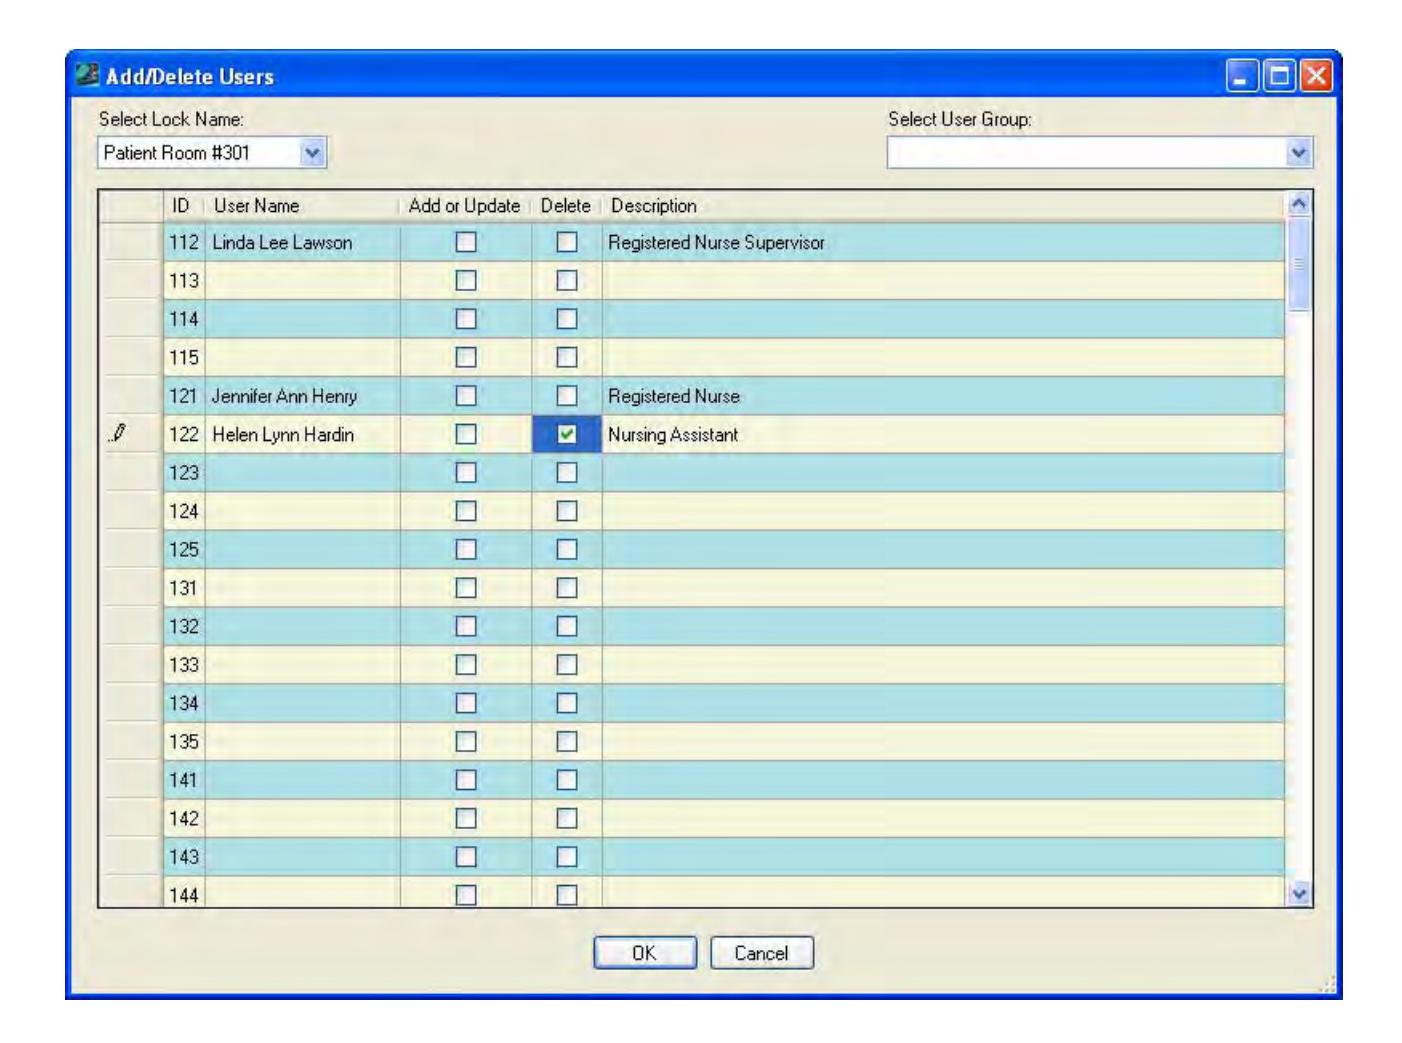Open the Select Lock Name dropdown arrow
This screenshot has height=1043, width=1402.
pos(312,153)
